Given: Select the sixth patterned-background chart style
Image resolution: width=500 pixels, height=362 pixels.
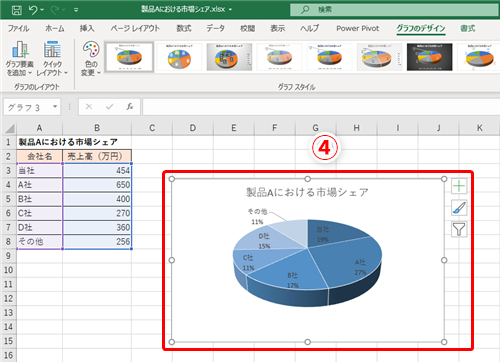Looking at the screenshot, I should pyautogui.click(x=379, y=57).
